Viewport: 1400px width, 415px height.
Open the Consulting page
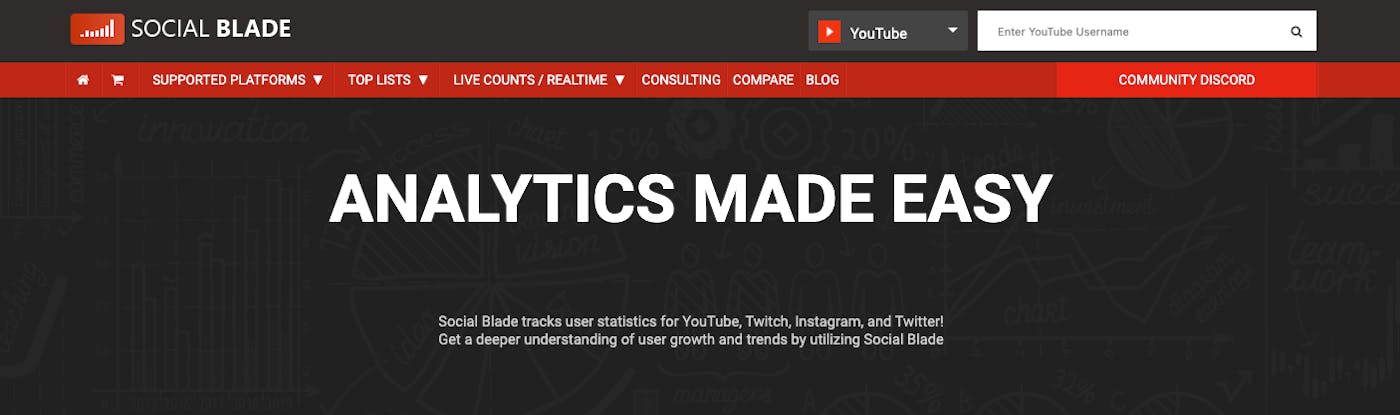coord(681,80)
